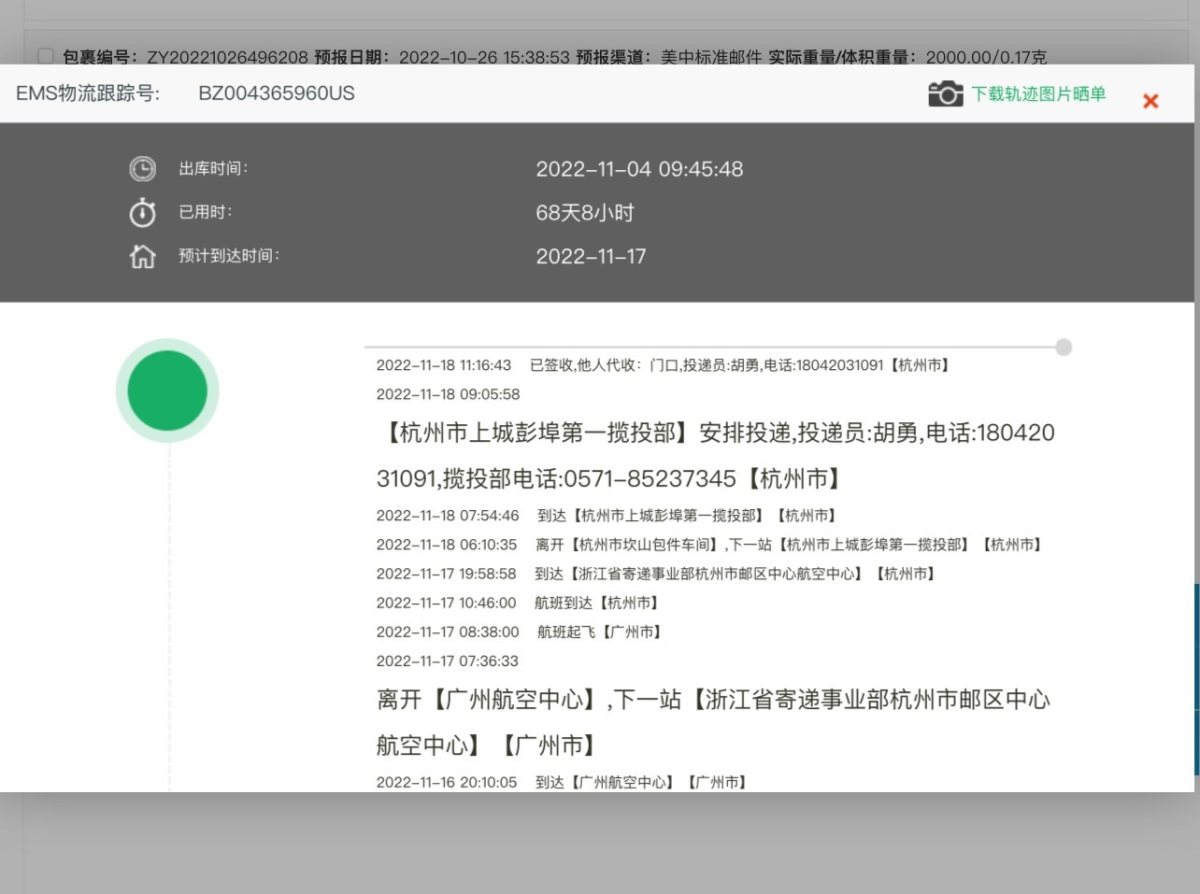Check the checkbox beside package ZY20221026496208
Screen dimensions: 1200x894
[x=44, y=57]
